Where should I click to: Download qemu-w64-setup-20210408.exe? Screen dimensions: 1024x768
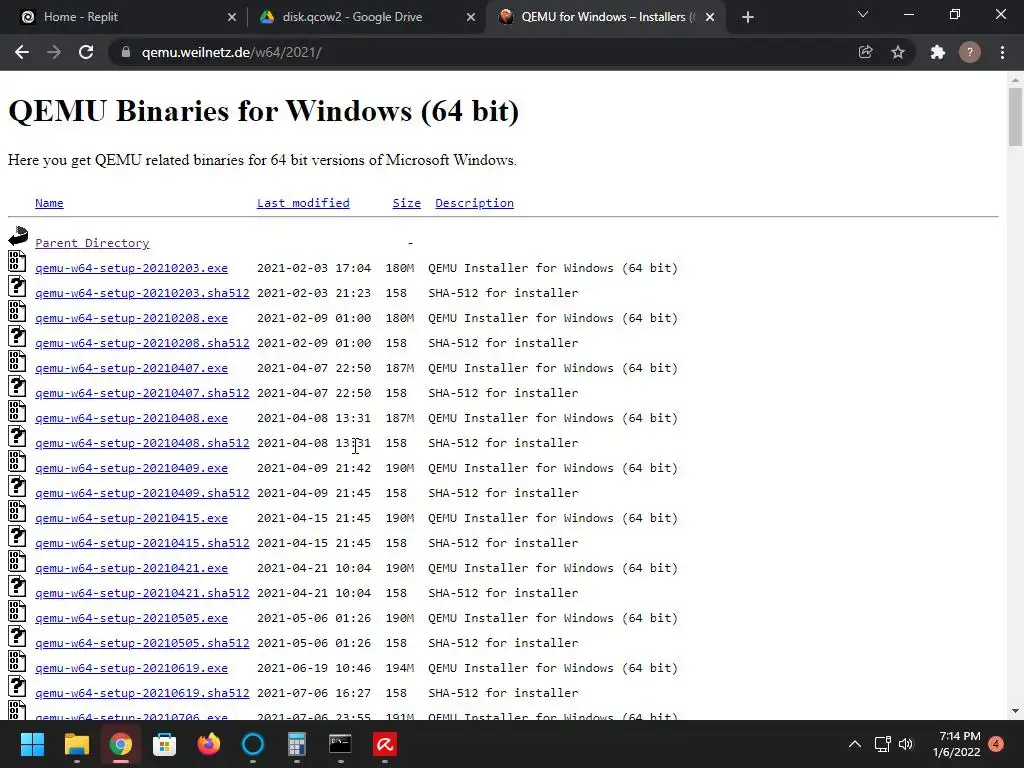[131, 418]
